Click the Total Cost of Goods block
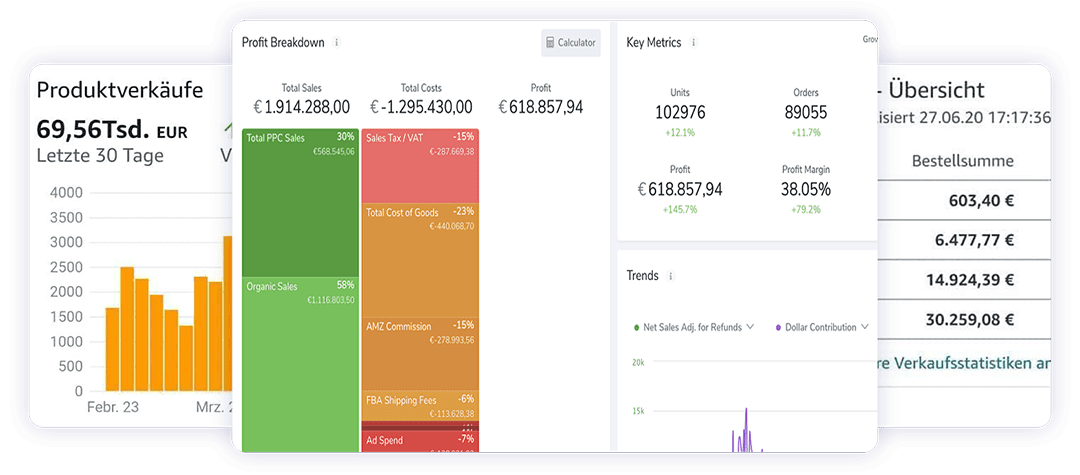The image size is (1080, 475). pos(419,258)
